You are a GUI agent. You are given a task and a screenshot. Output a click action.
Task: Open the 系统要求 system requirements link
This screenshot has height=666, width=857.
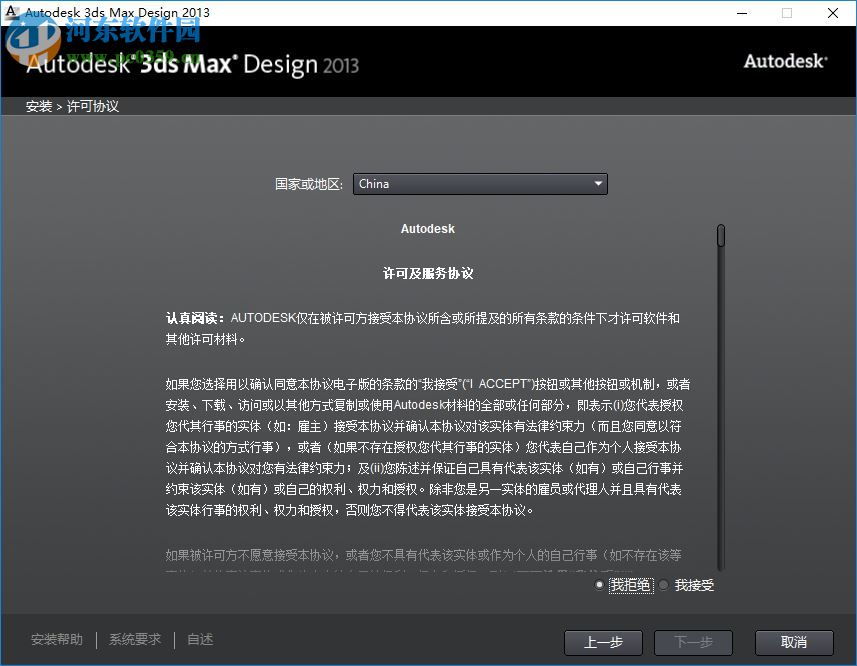(x=134, y=639)
